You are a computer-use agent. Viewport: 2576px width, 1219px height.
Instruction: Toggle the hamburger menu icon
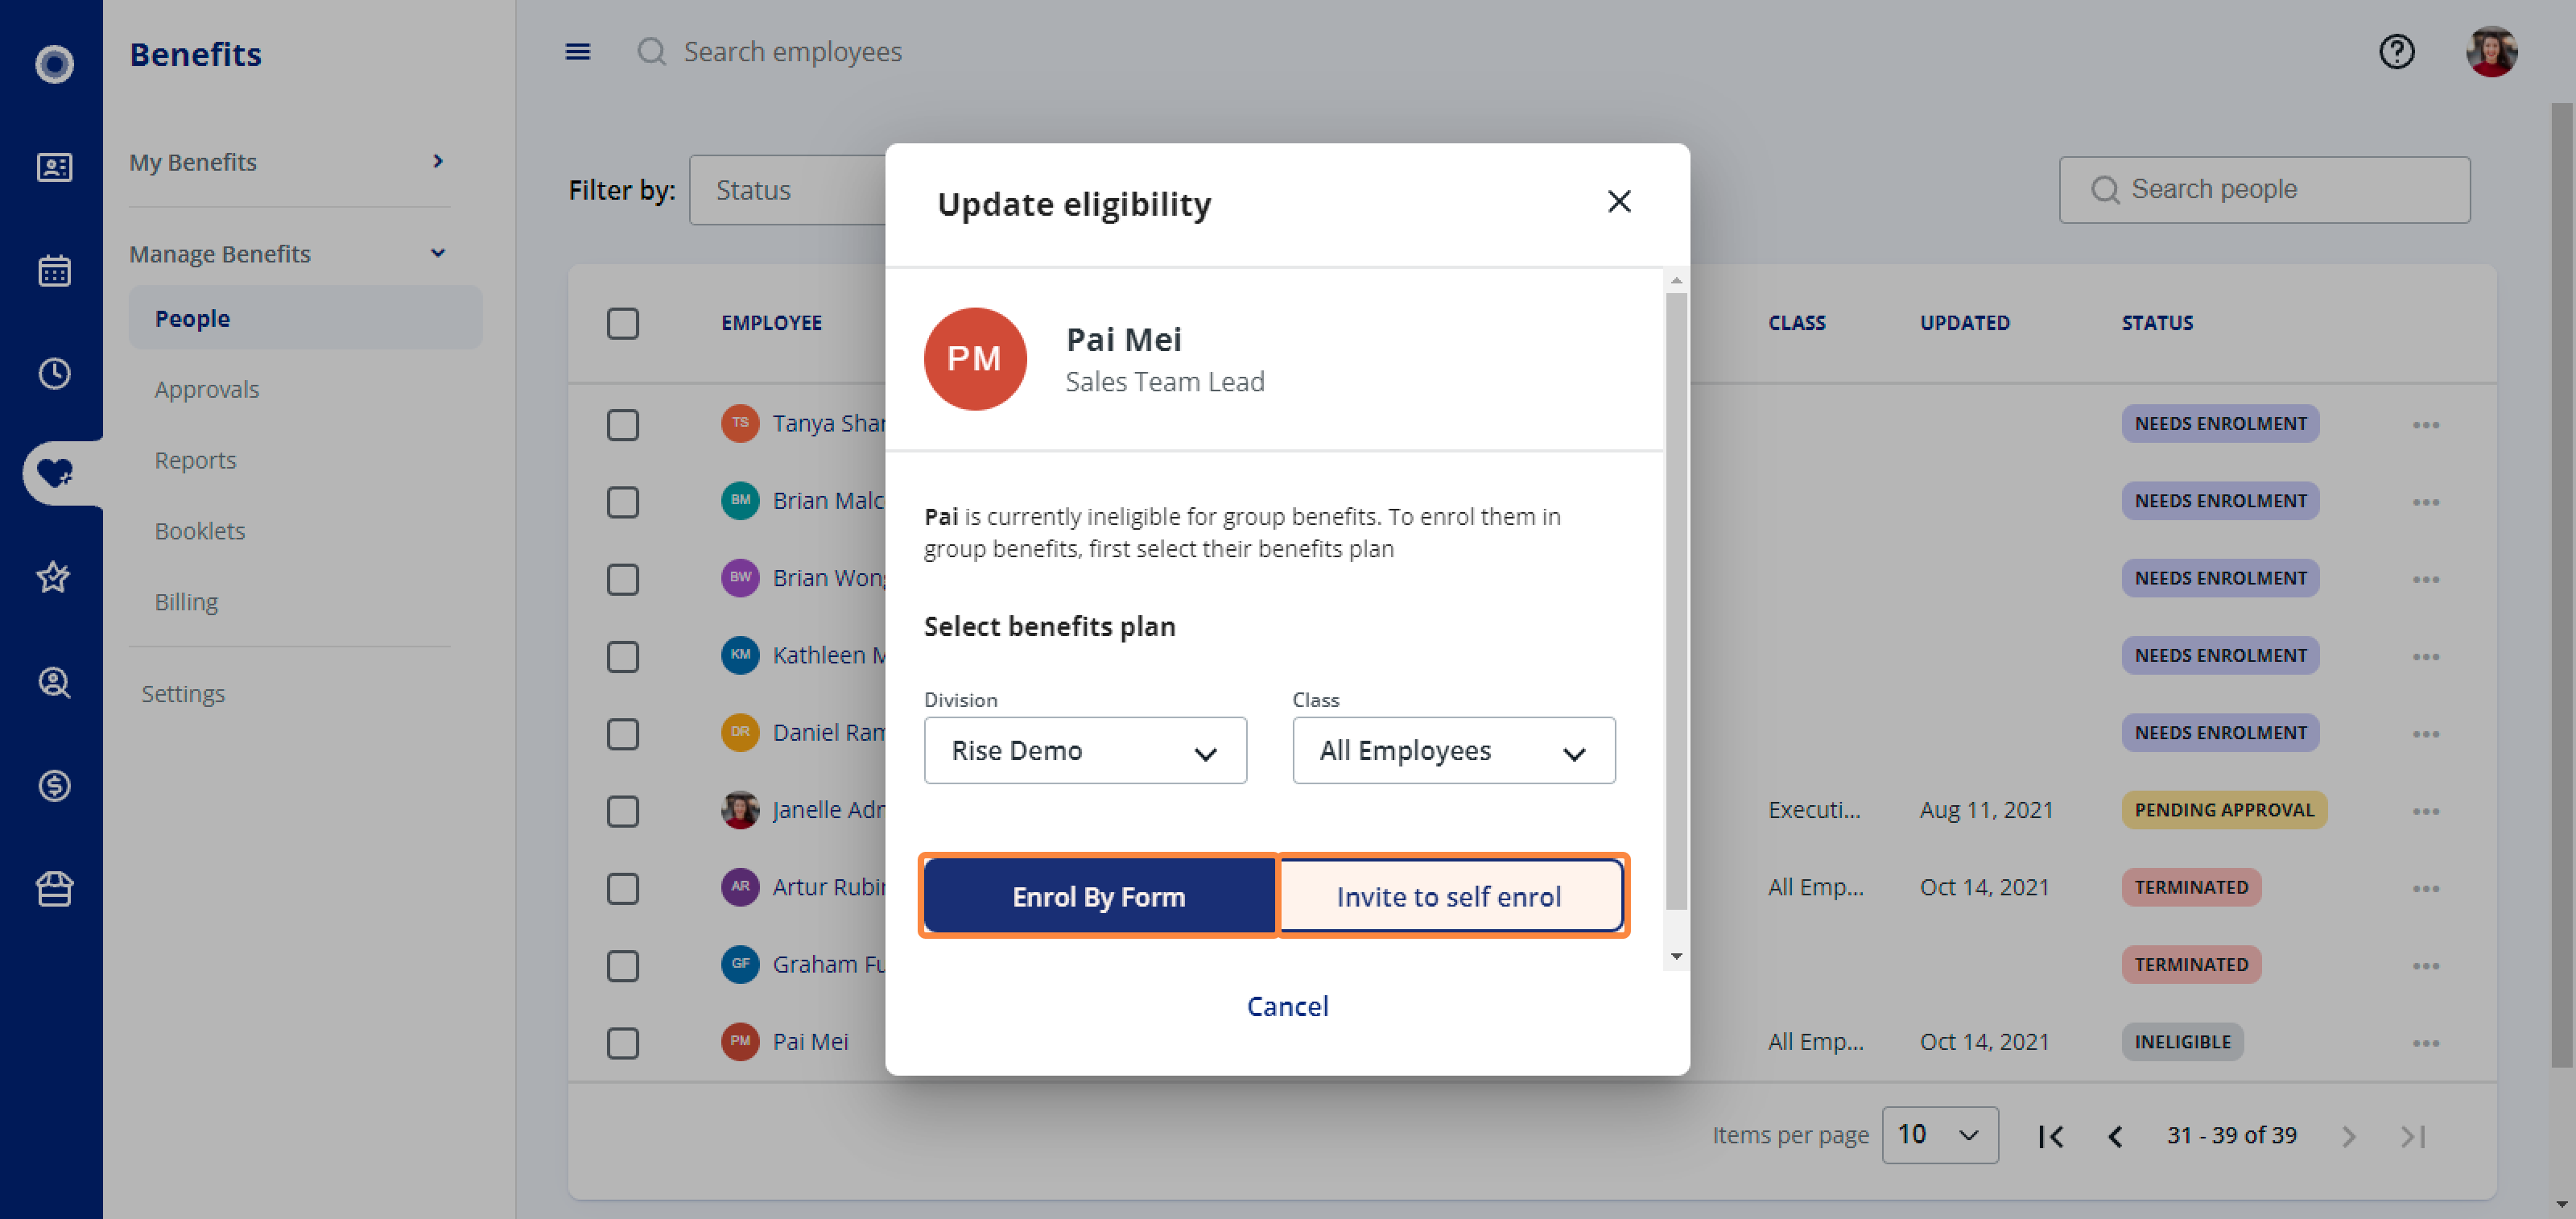point(578,51)
